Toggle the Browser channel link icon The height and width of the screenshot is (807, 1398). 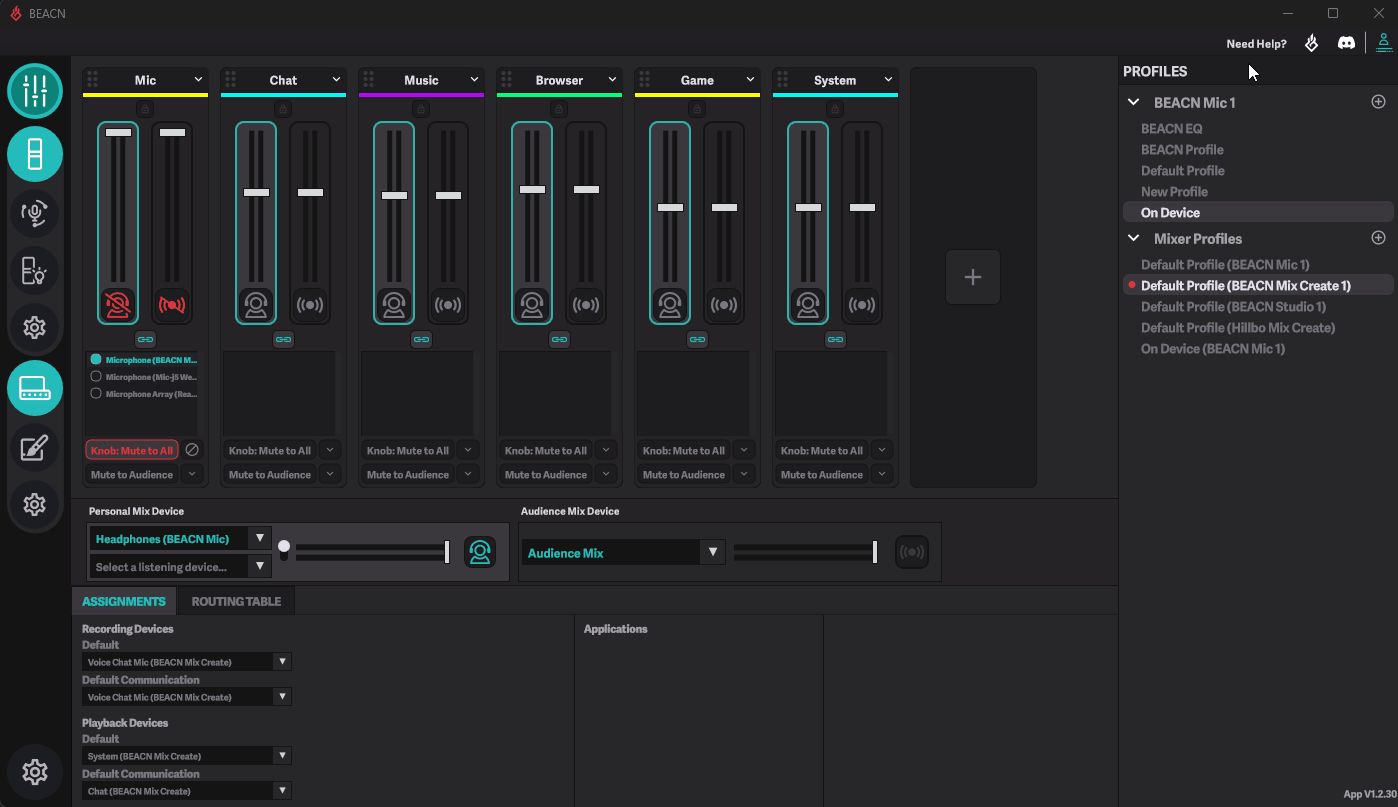(559, 340)
